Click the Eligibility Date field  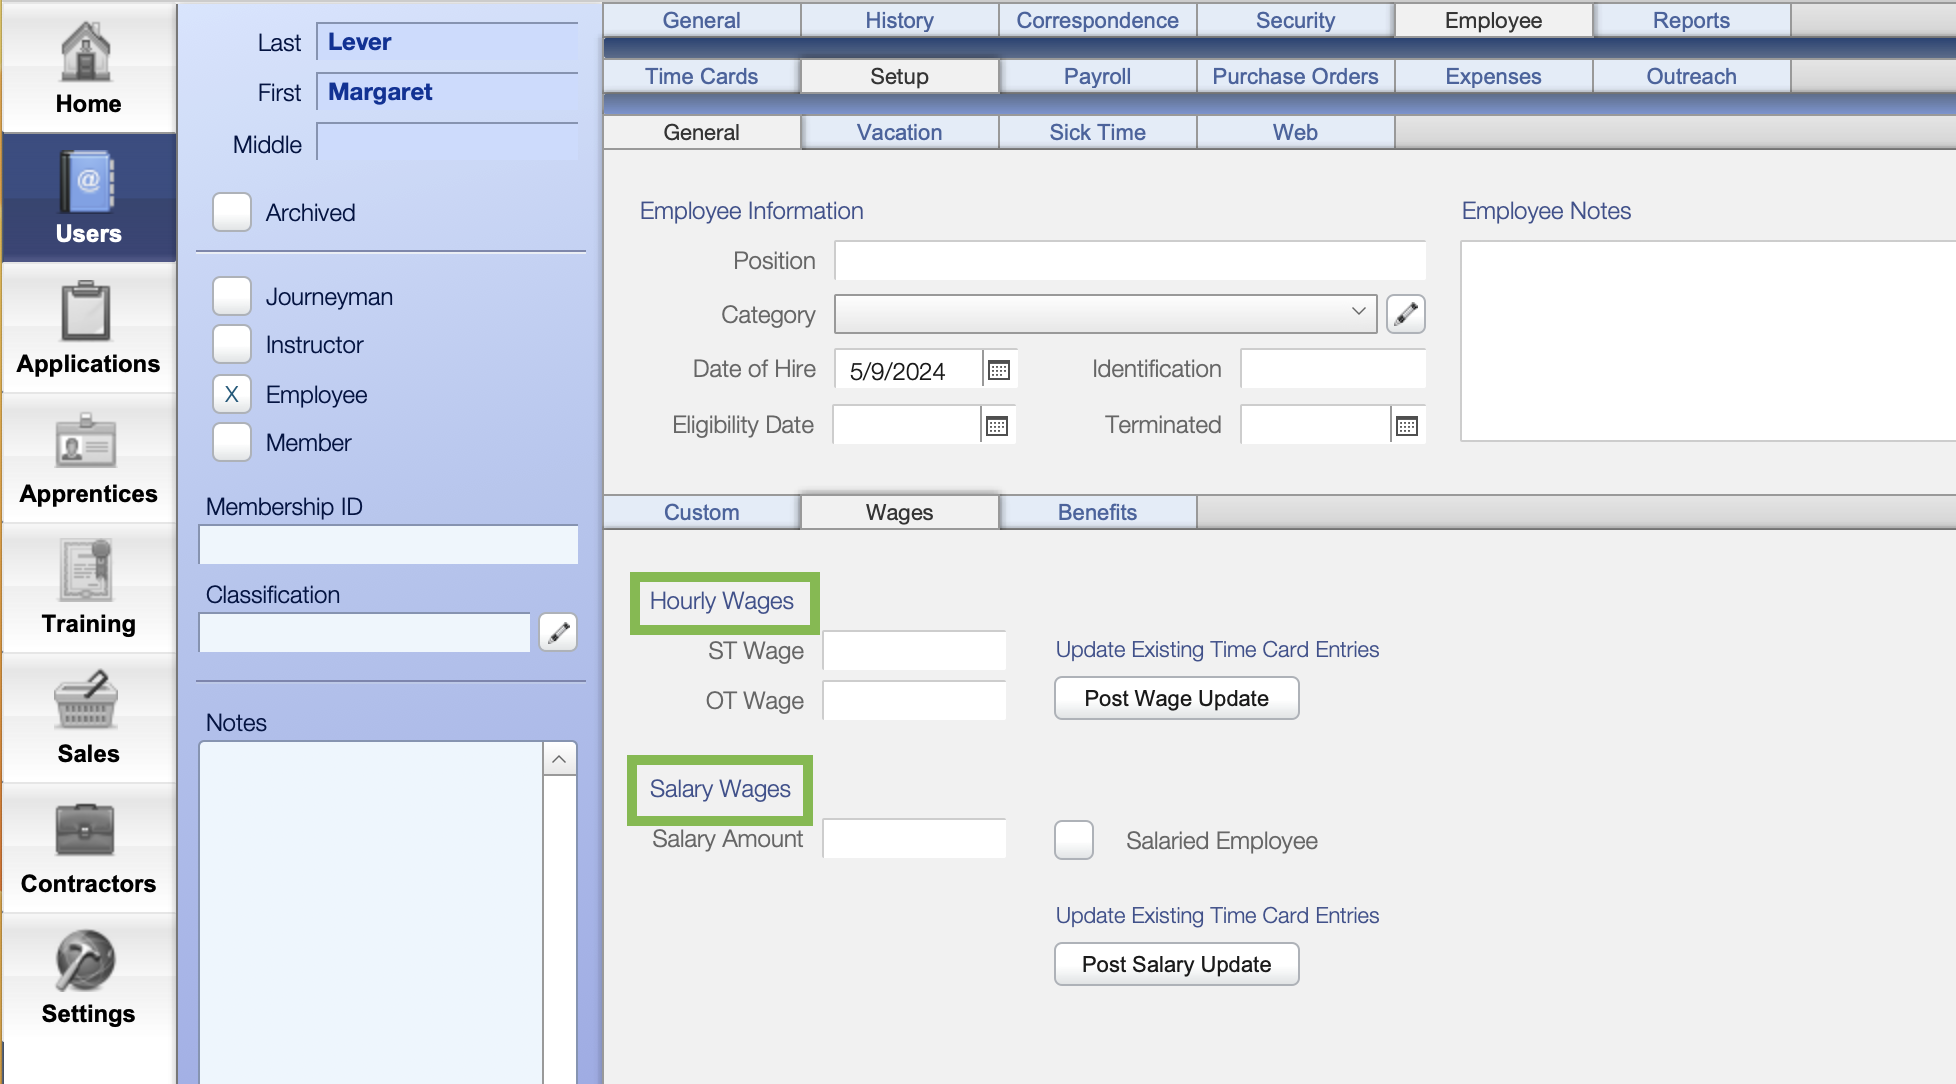pyautogui.click(x=907, y=426)
